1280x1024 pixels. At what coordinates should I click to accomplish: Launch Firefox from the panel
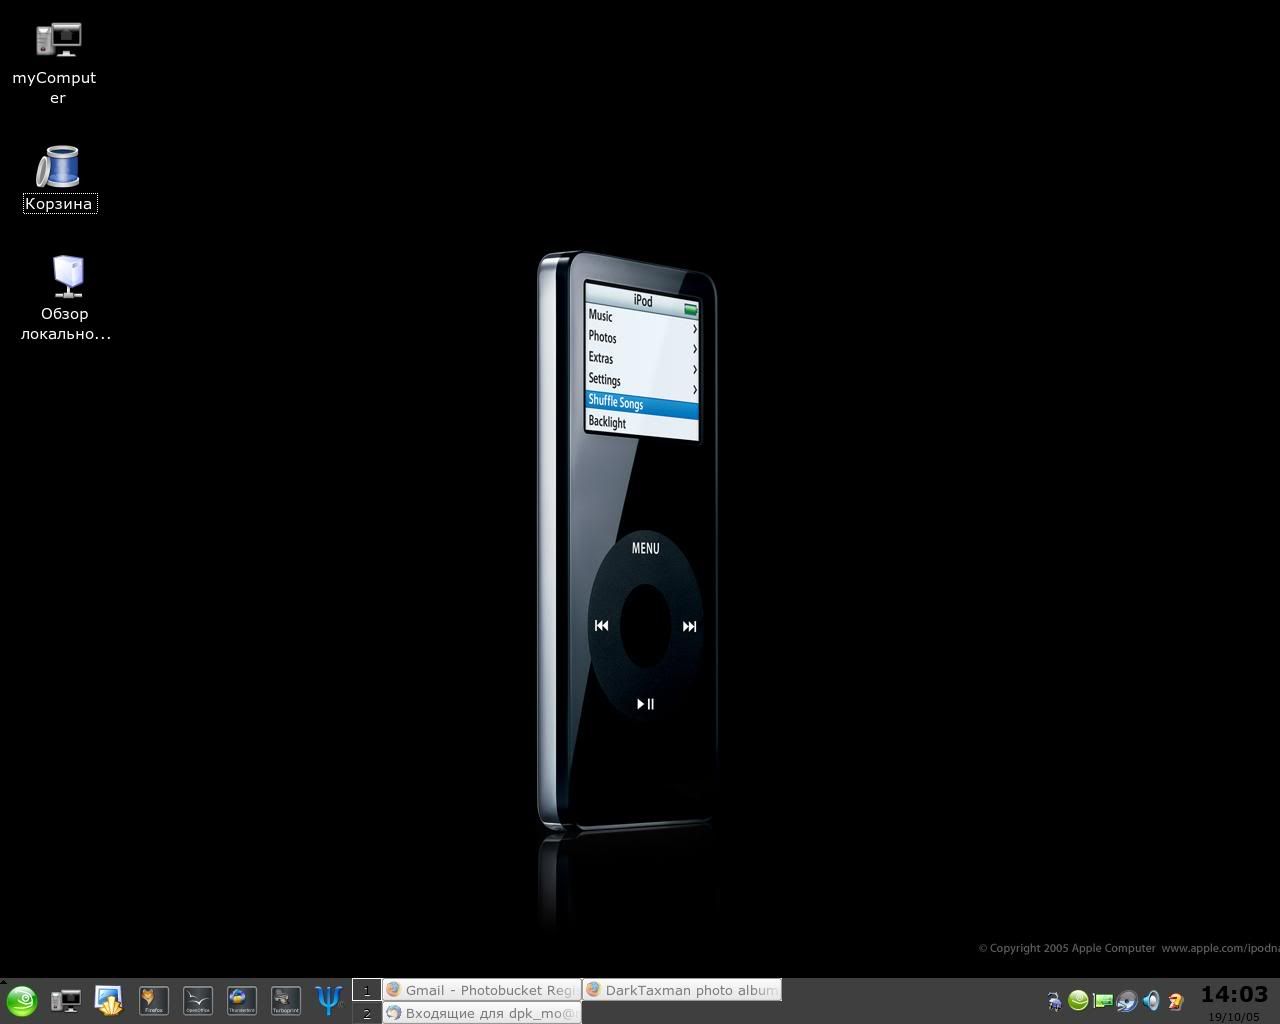[x=153, y=1000]
